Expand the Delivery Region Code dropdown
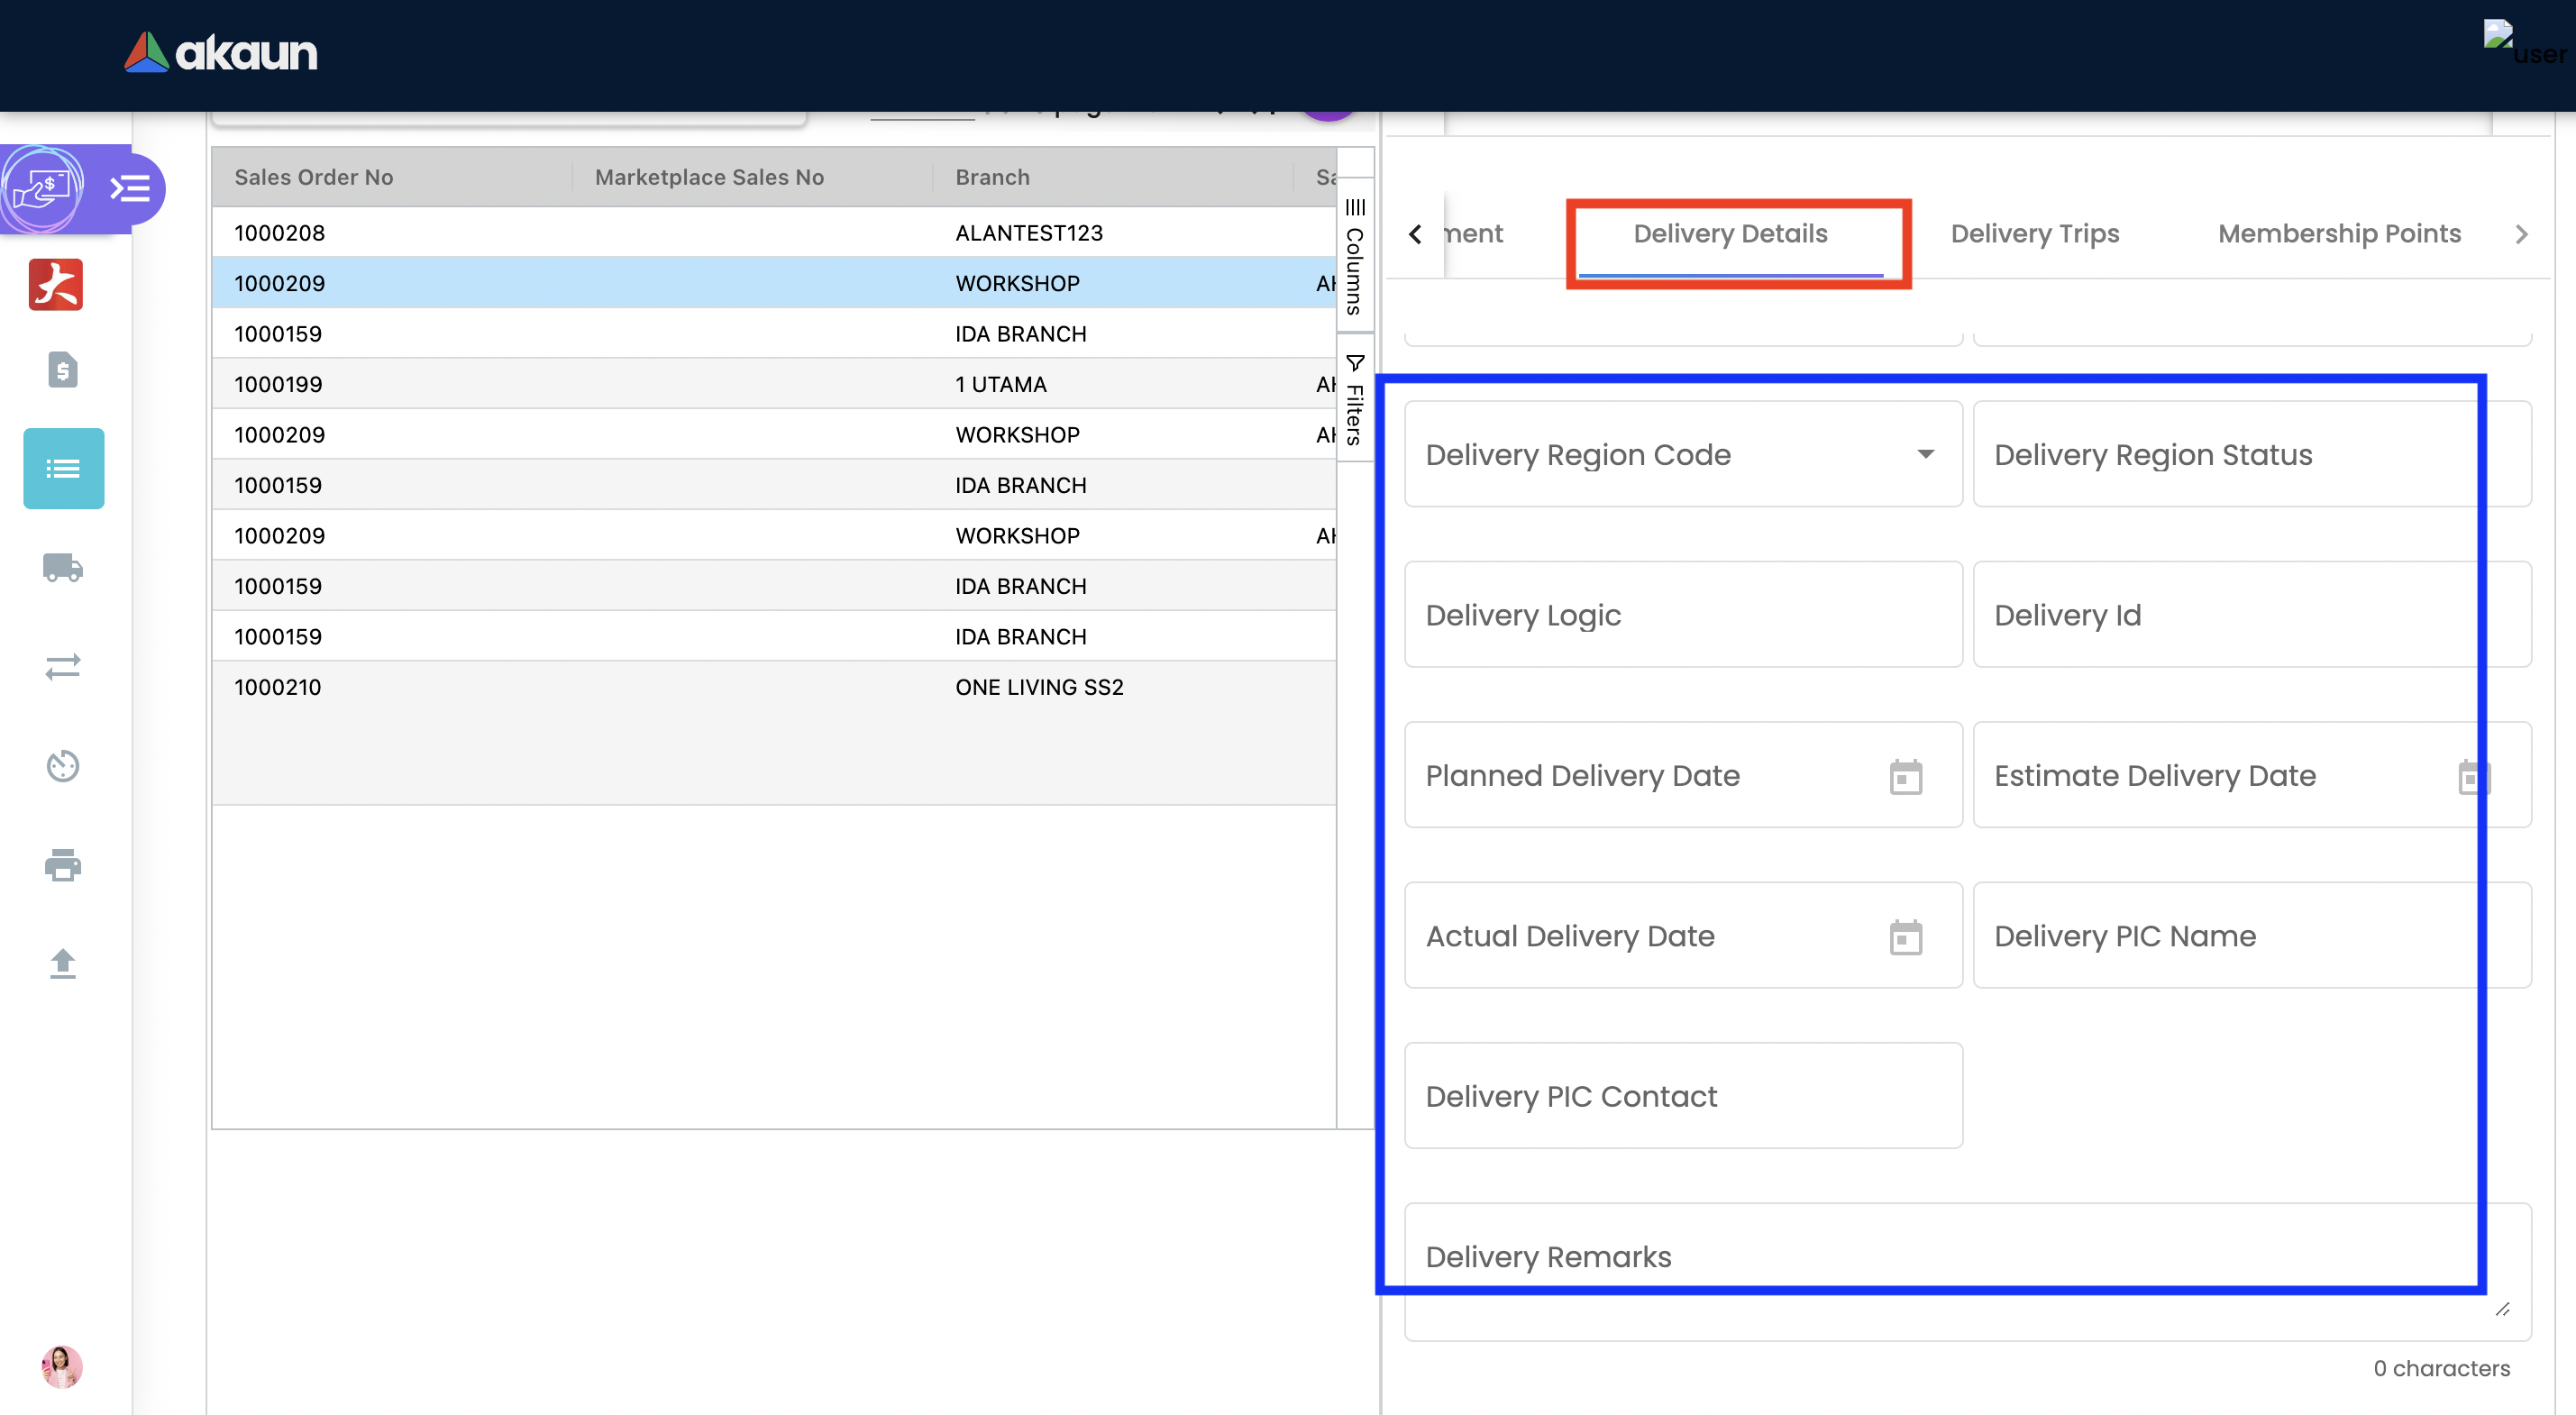This screenshot has width=2576, height=1415. pos(1925,454)
